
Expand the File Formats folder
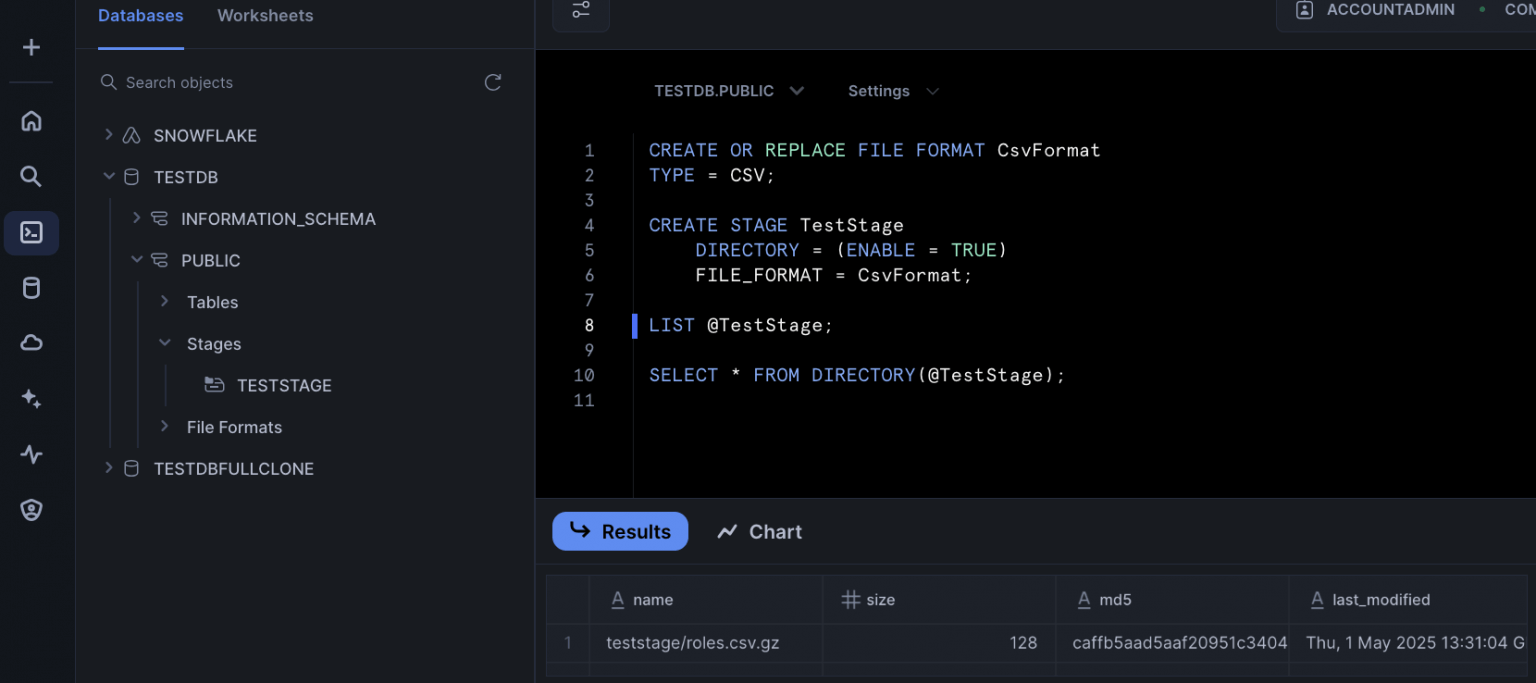click(x=165, y=427)
